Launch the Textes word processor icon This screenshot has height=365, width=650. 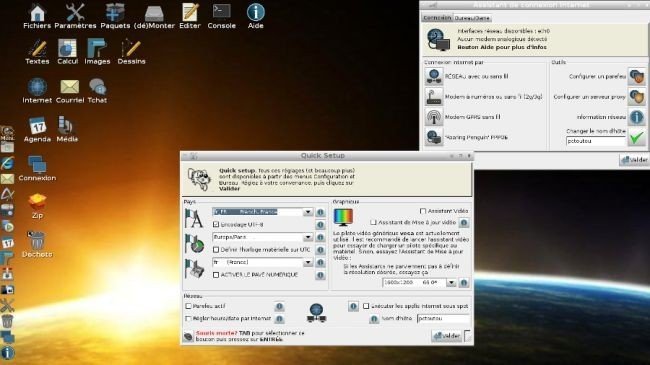(x=37, y=51)
